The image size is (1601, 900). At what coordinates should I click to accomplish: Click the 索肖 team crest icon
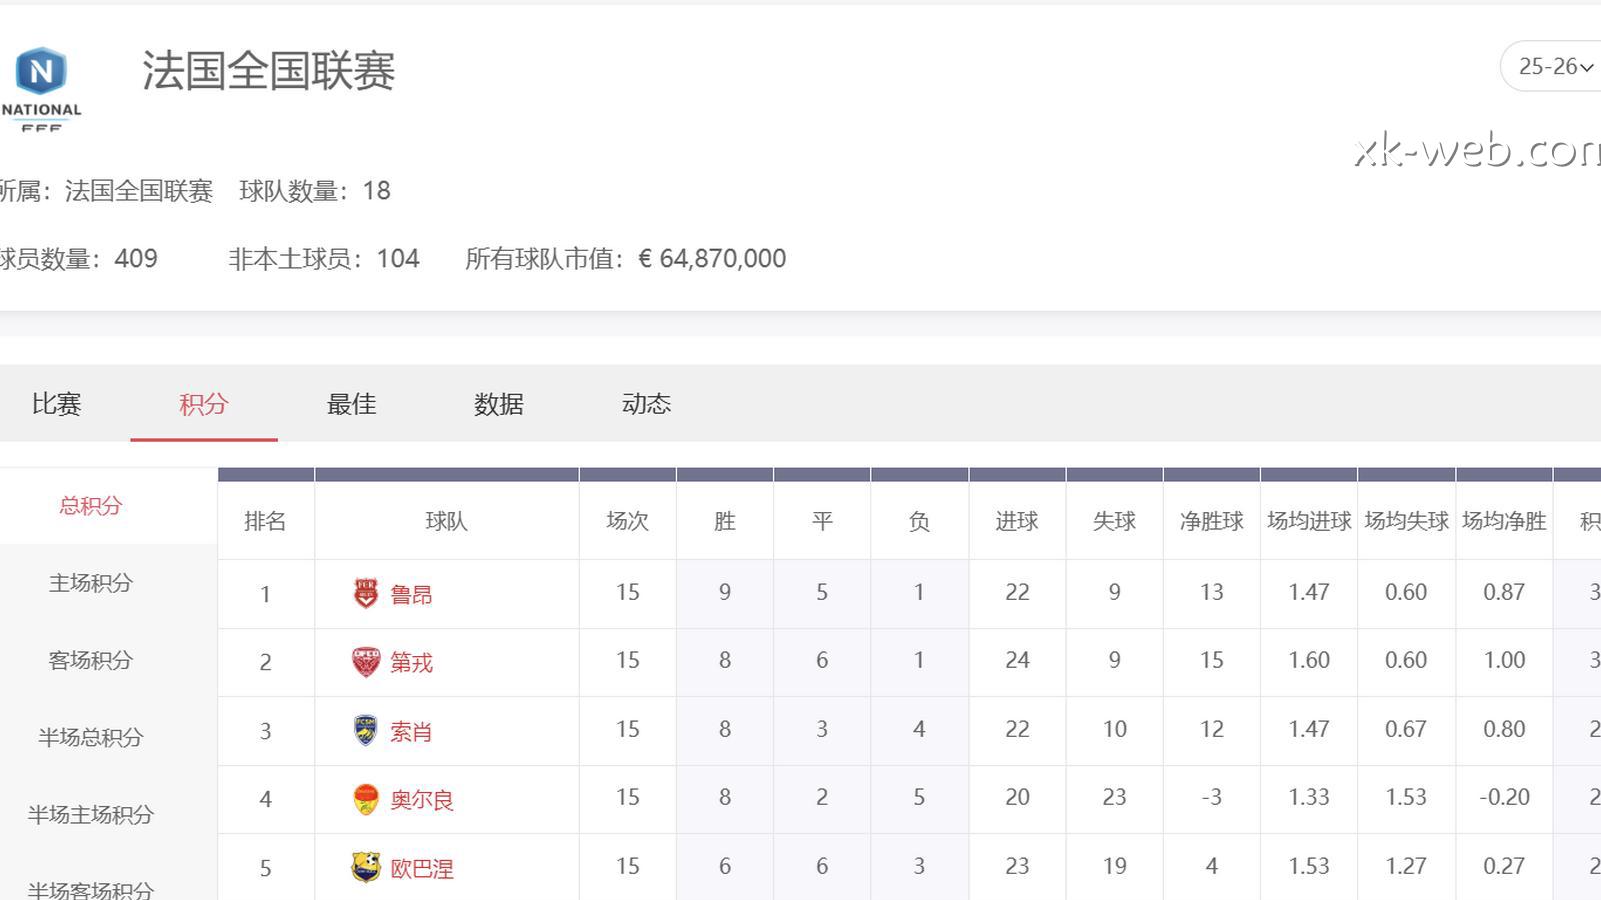click(x=366, y=730)
